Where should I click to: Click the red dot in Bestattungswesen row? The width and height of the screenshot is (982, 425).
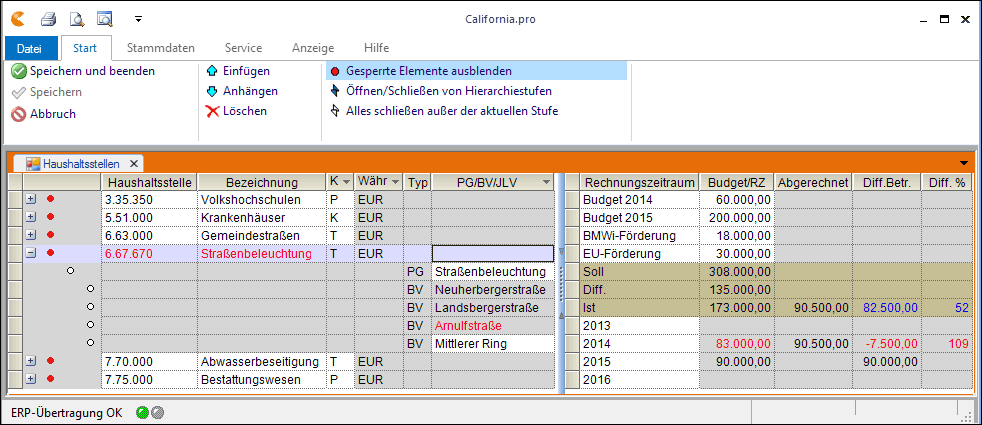click(x=51, y=379)
